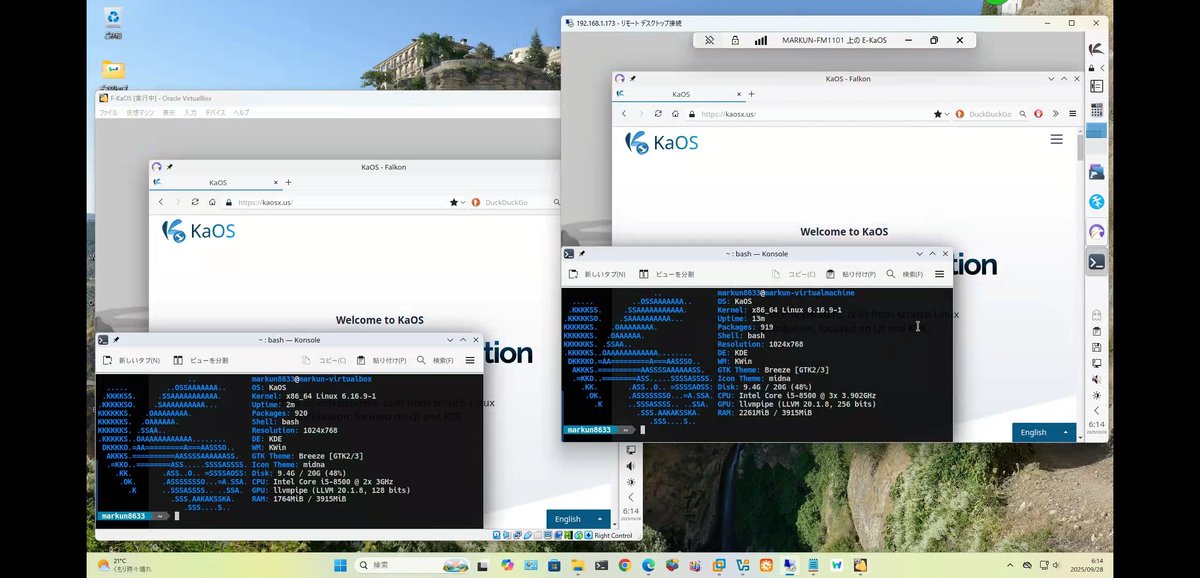Expand toolbar overflow chevrons in remote Falkon
Image resolution: width=1200 pixels, height=578 pixels.
tap(1056, 114)
